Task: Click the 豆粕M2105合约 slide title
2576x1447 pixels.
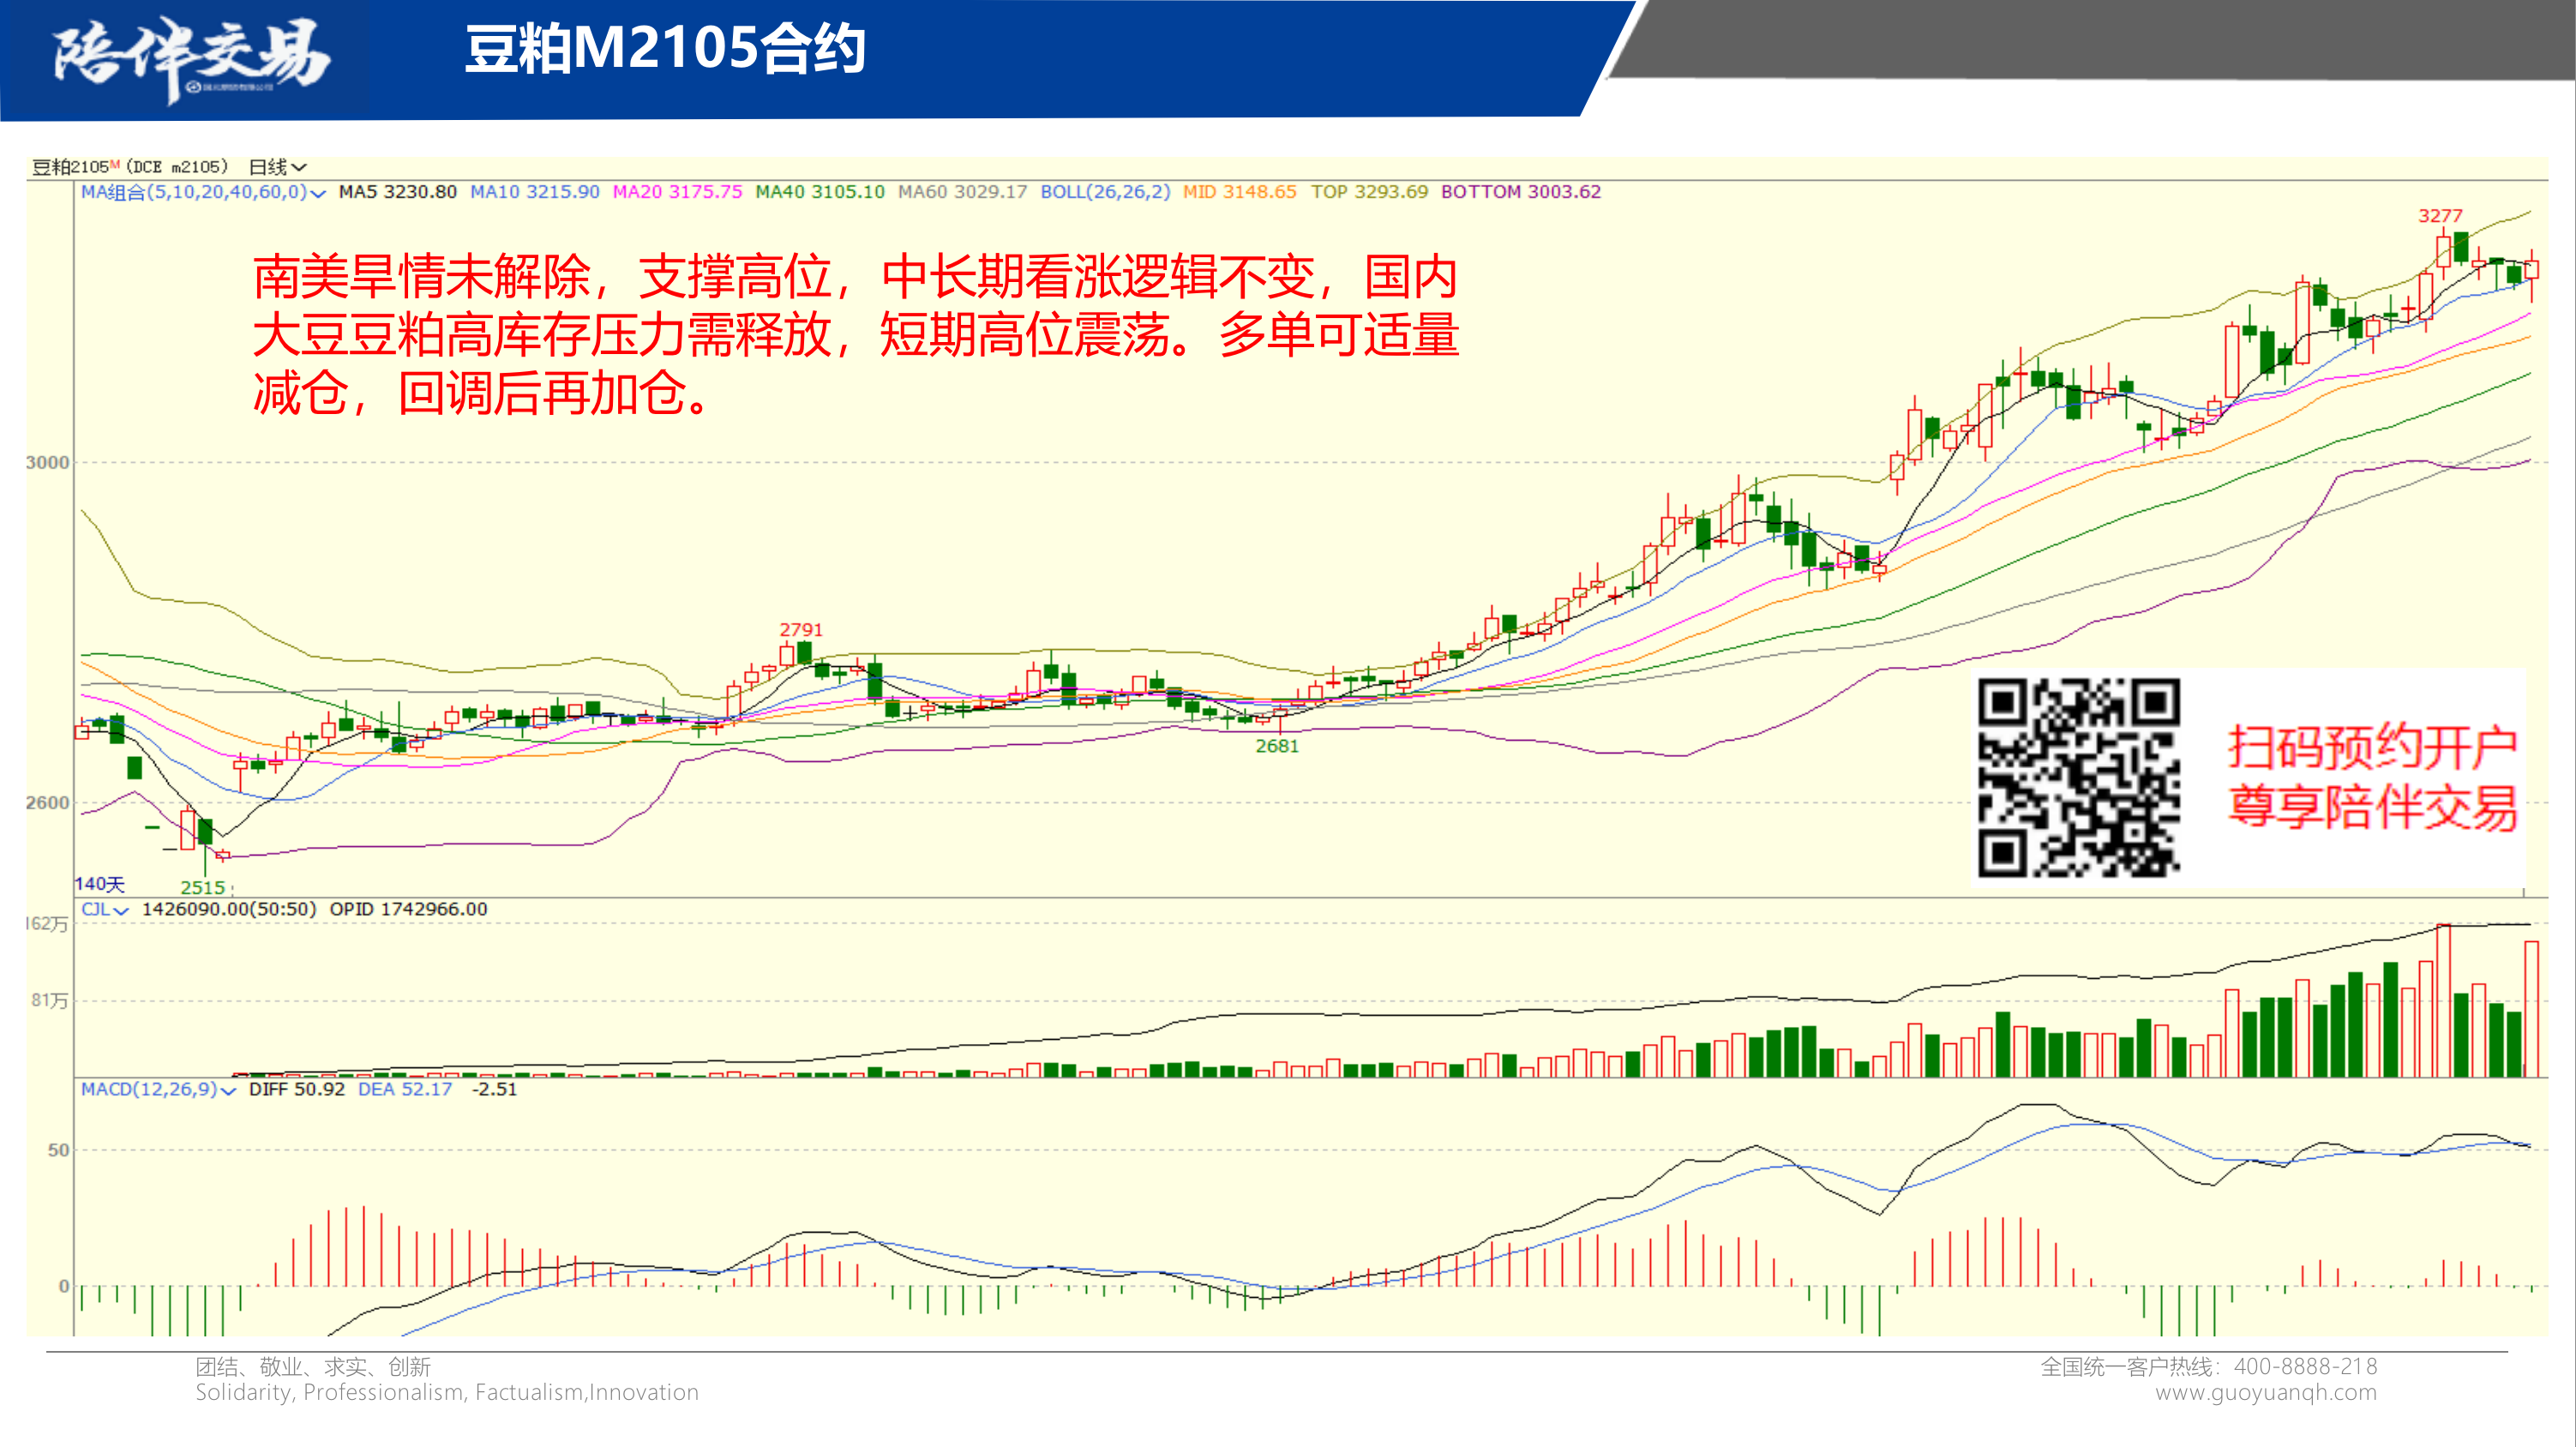Action: [x=665, y=49]
